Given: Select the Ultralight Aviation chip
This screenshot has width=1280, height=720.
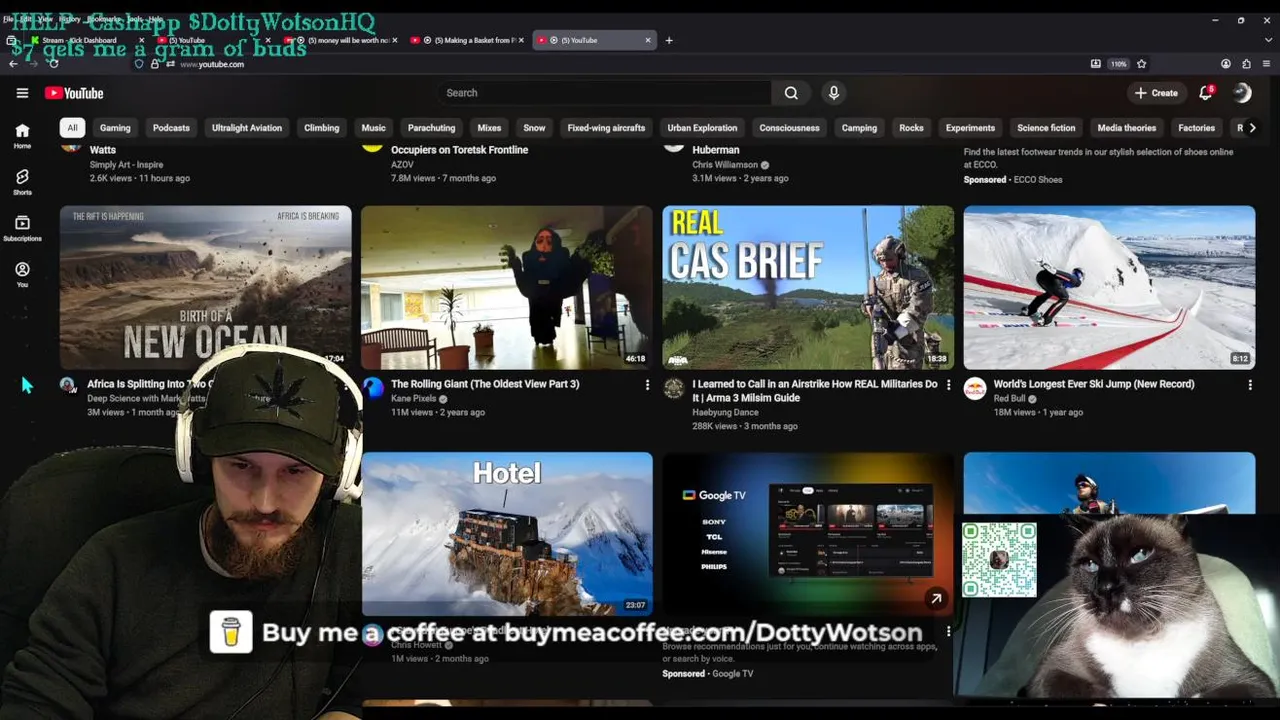Looking at the screenshot, I should coord(247,128).
